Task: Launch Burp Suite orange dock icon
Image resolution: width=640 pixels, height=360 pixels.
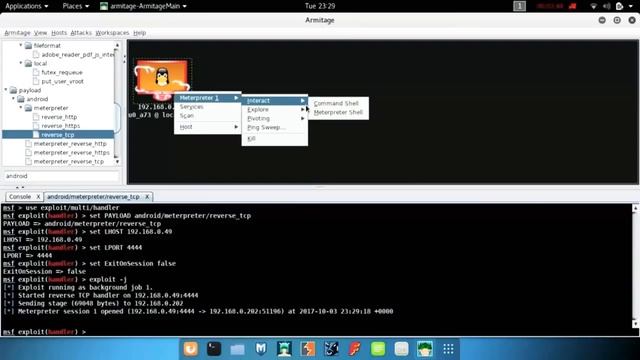Action: pyautogui.click(x=308, y=349)
